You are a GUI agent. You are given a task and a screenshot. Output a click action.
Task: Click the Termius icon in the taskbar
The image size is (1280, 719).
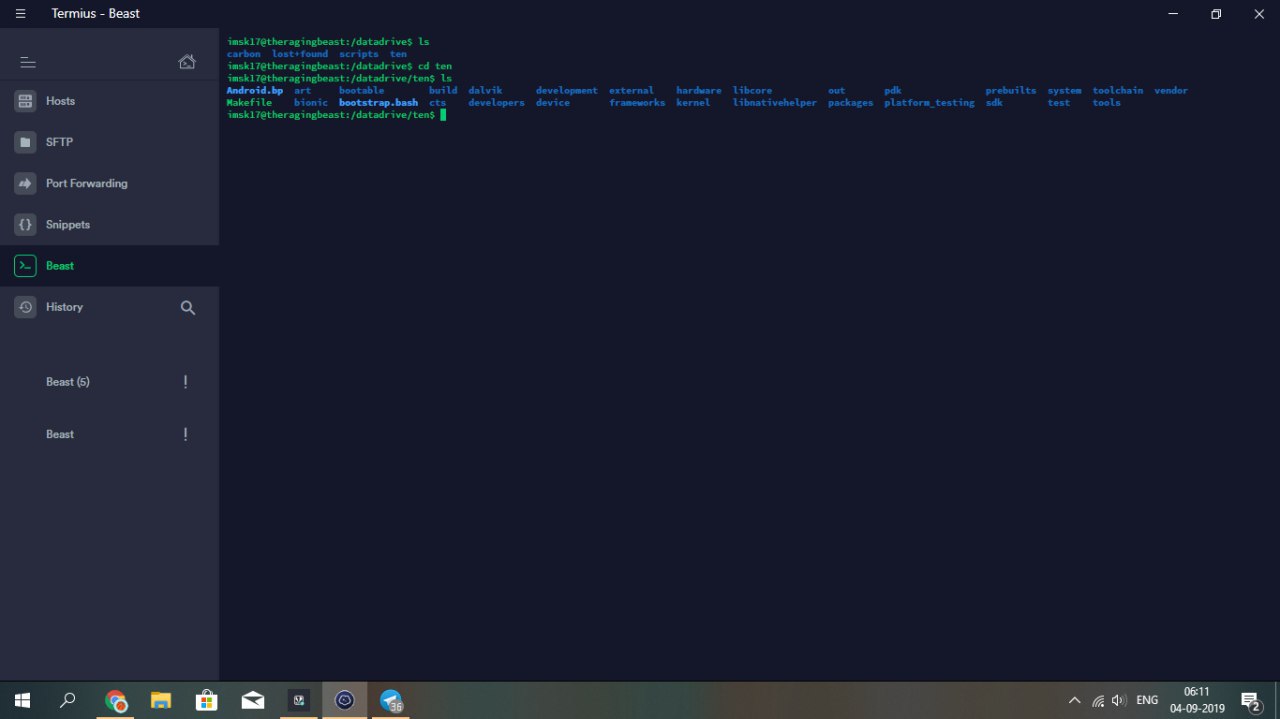coord(344,700)
